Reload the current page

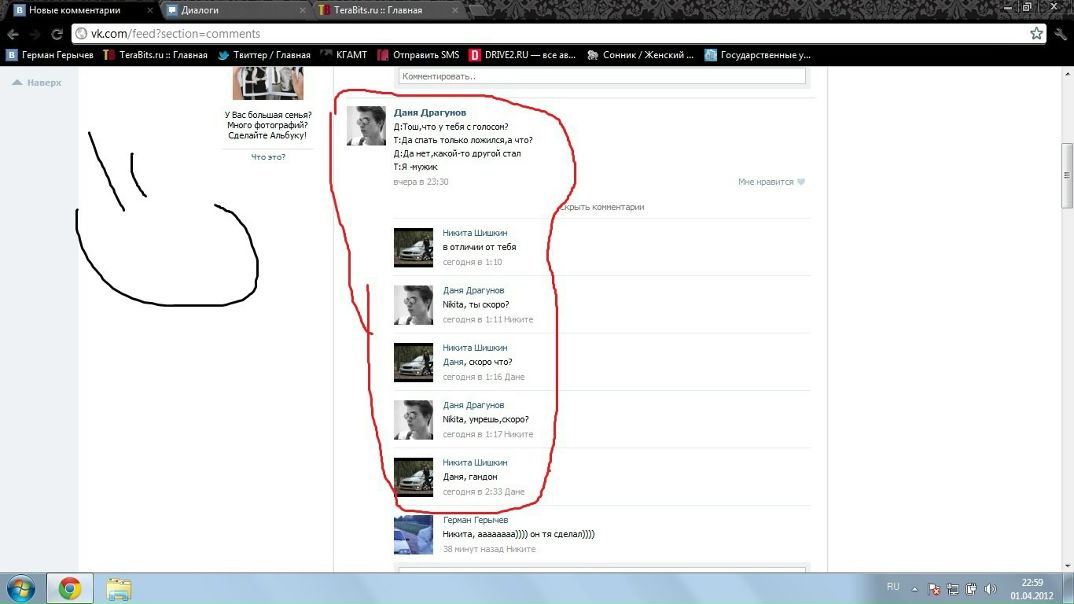coord(58,33)
